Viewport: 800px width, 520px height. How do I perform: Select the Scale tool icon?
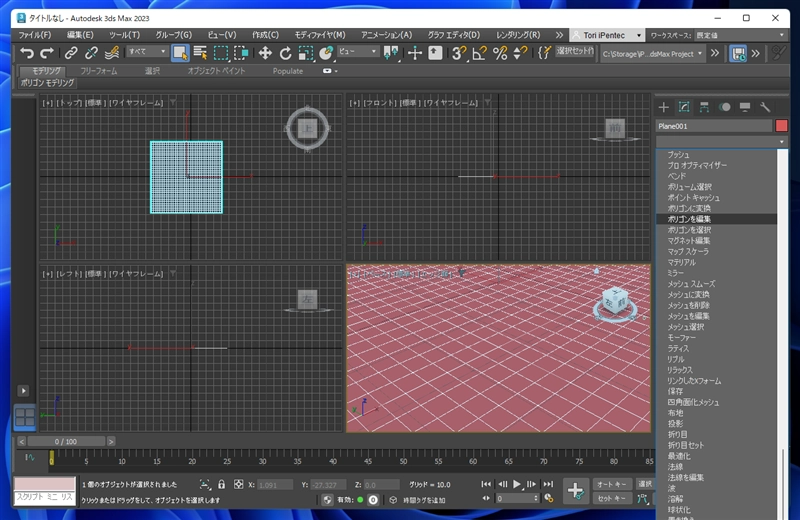(306, 53)
